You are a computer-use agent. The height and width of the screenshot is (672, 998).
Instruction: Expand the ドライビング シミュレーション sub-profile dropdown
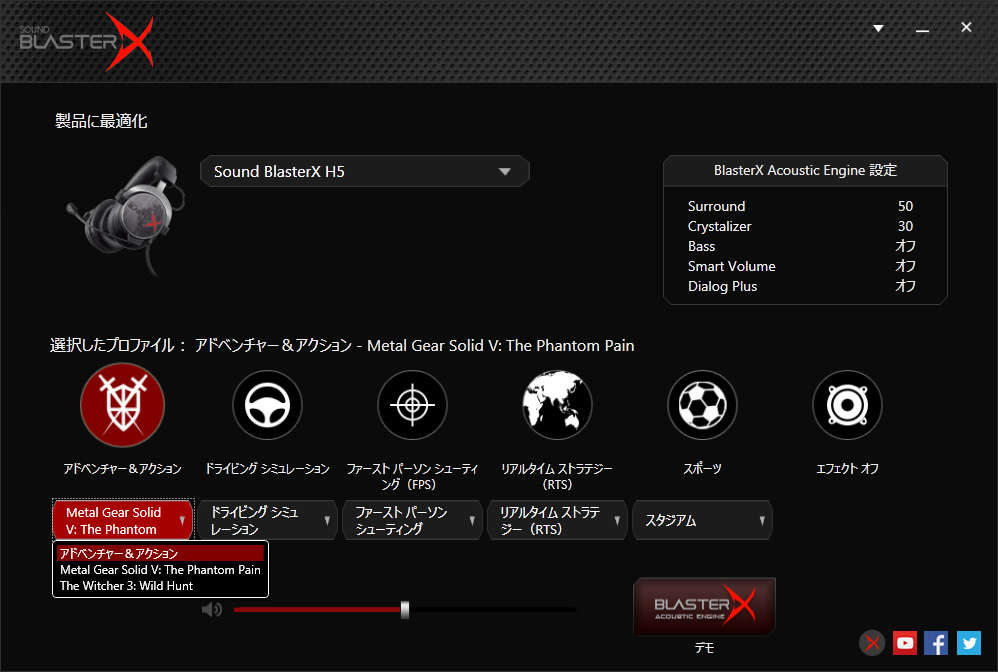pyautogui.click(x=267, y=521)
